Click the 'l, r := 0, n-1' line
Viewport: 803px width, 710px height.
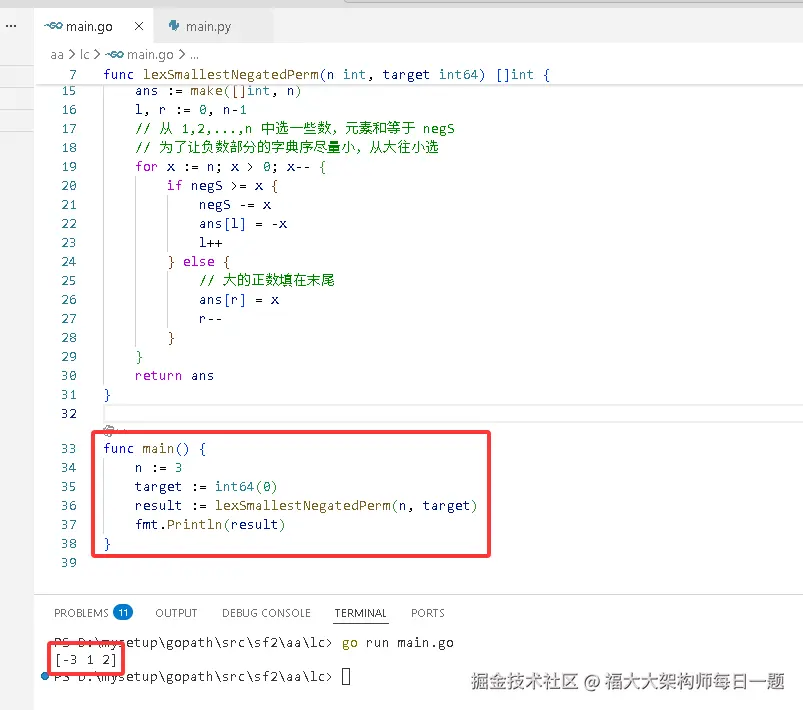(x=191, y=110)
